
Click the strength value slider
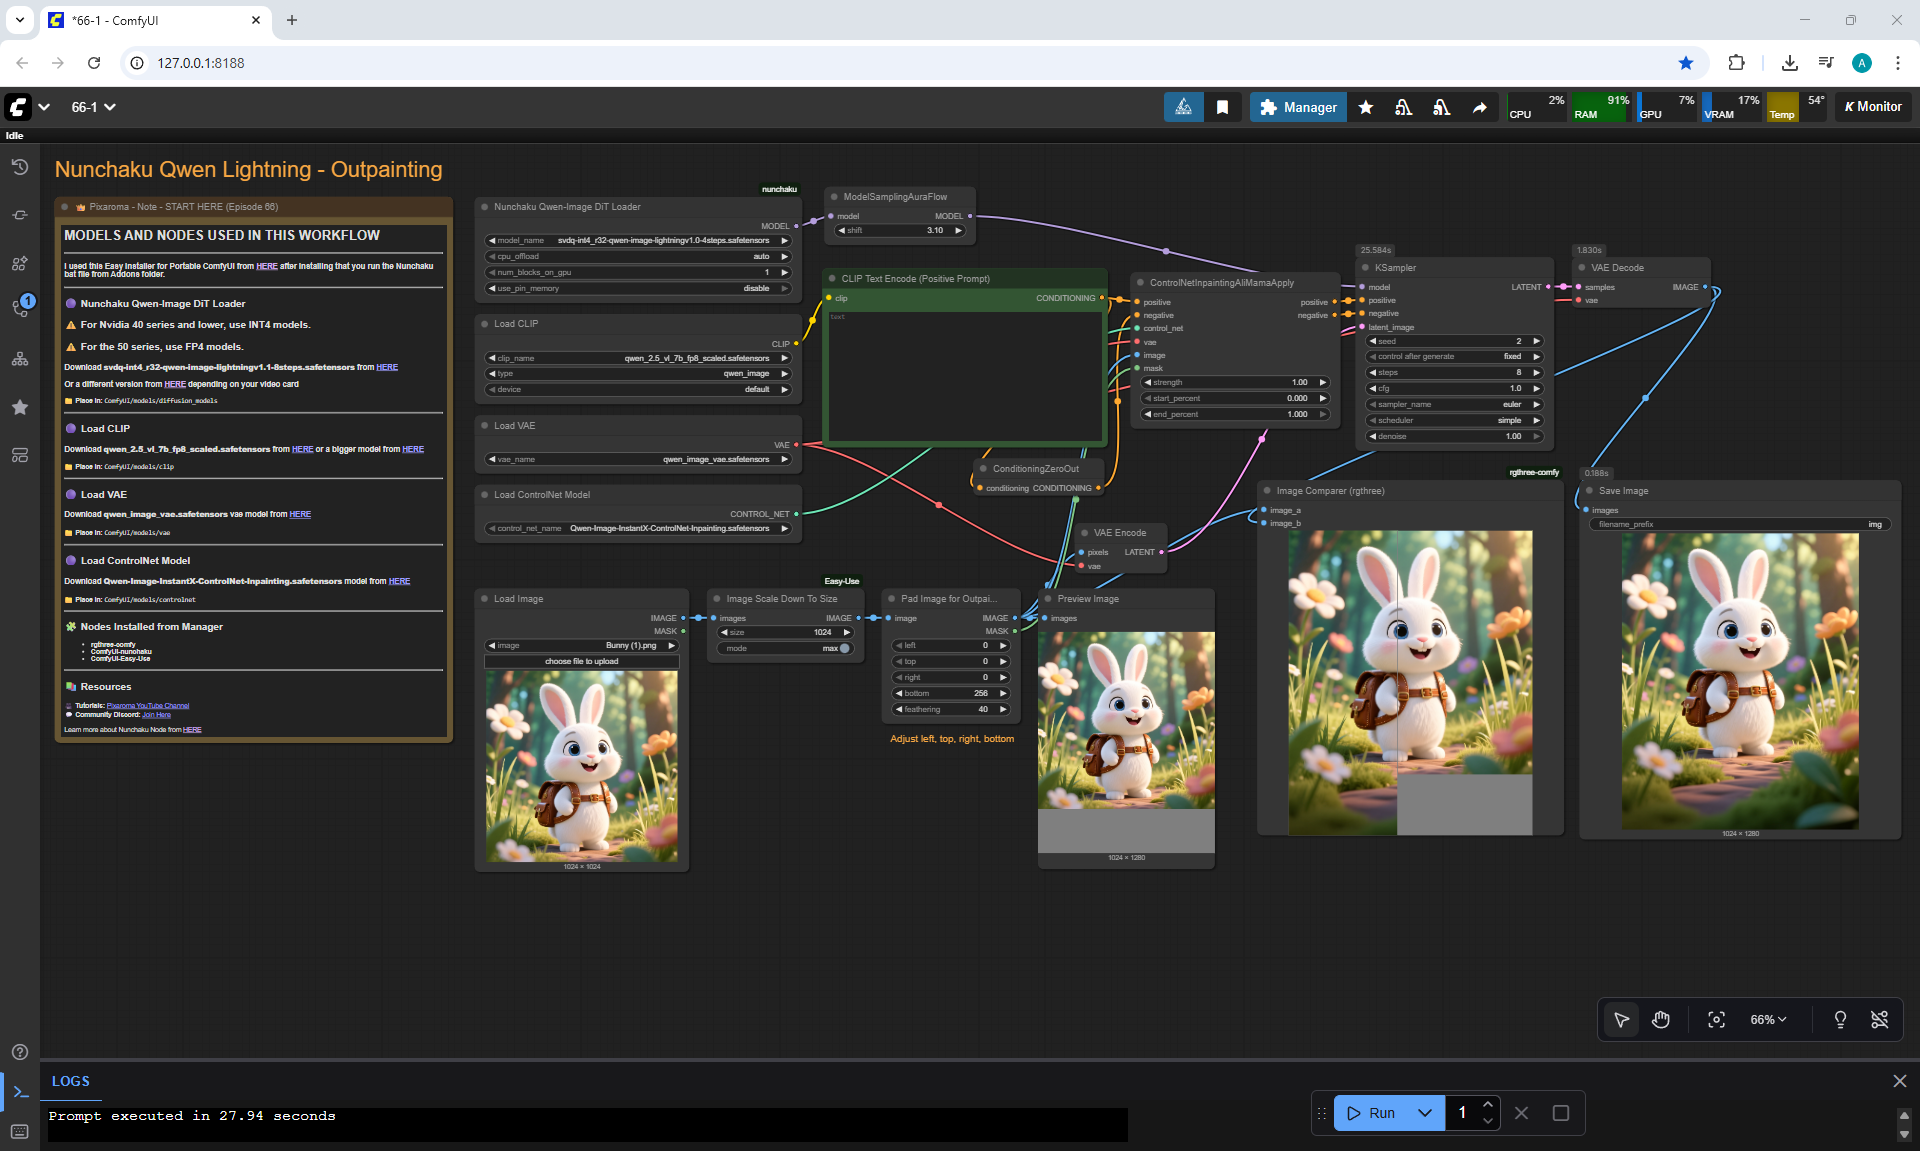(x=1236, y=382)
